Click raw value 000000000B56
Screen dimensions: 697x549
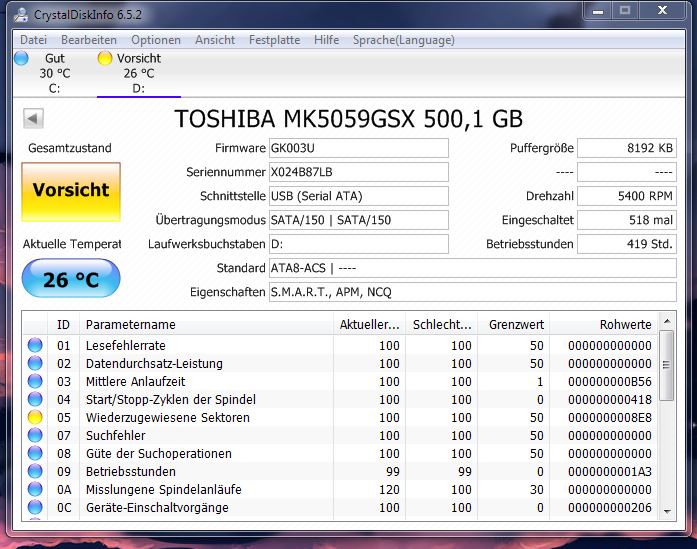[609, 381]
